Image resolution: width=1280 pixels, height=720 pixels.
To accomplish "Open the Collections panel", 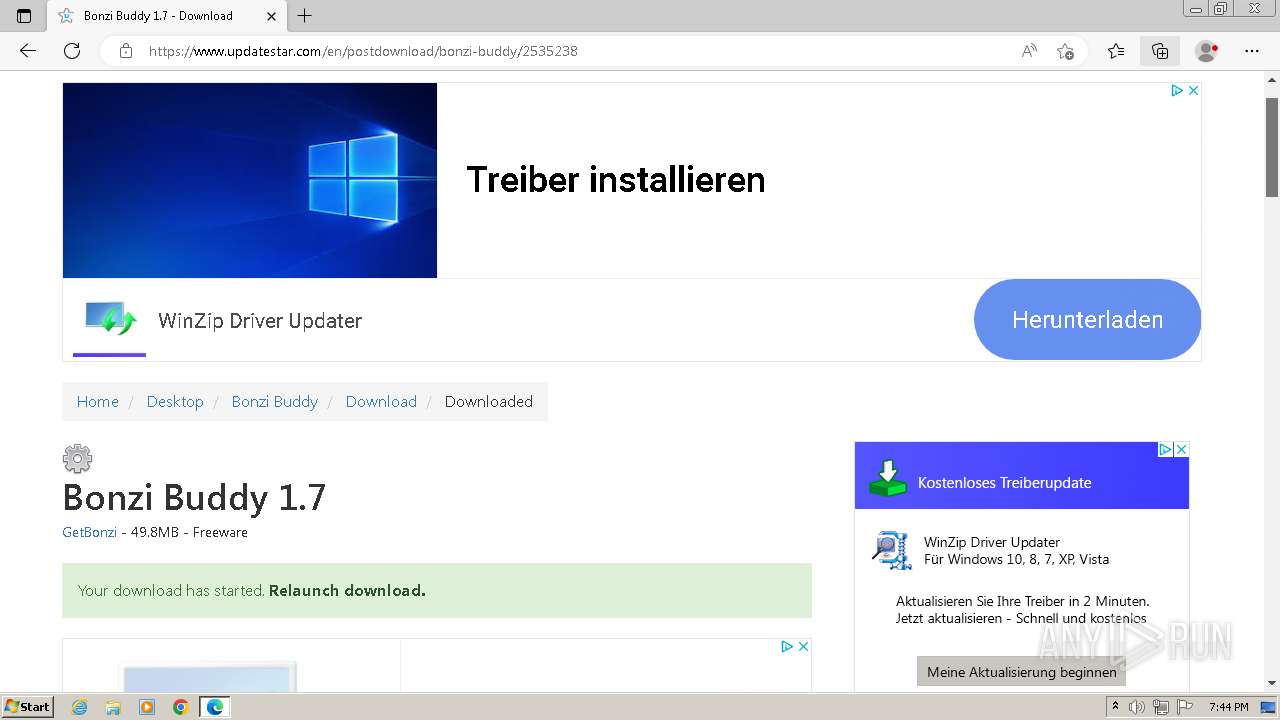I will tap(1160, 51).
